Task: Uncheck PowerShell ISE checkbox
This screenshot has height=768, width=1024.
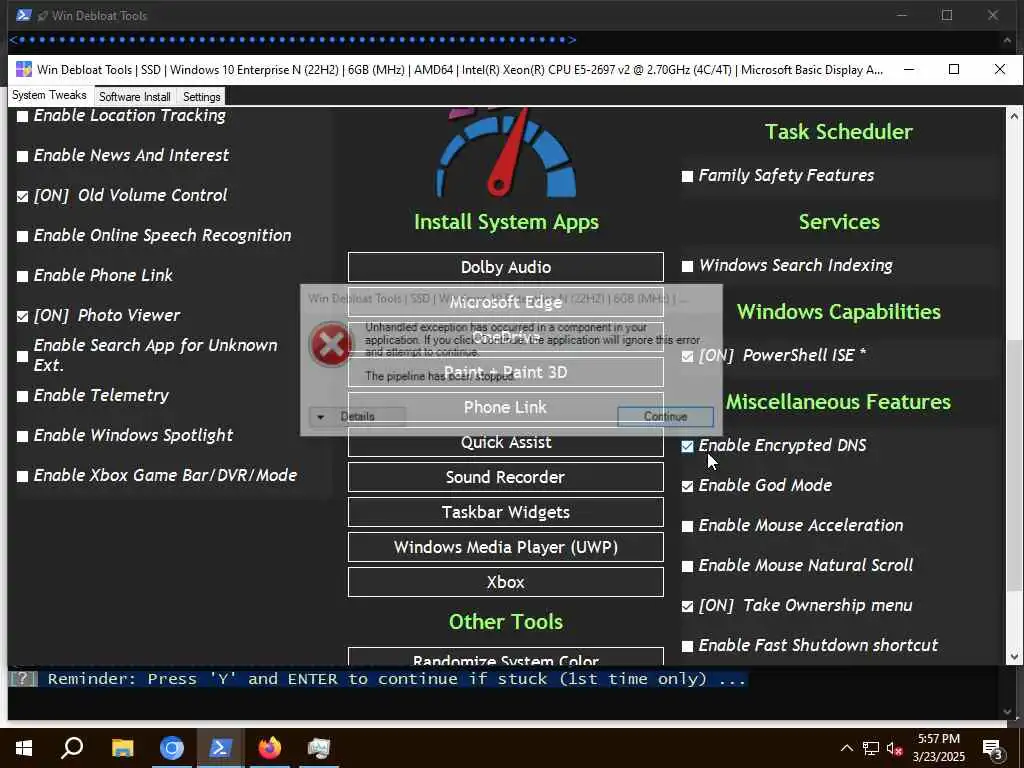Action: pos(687,356)
